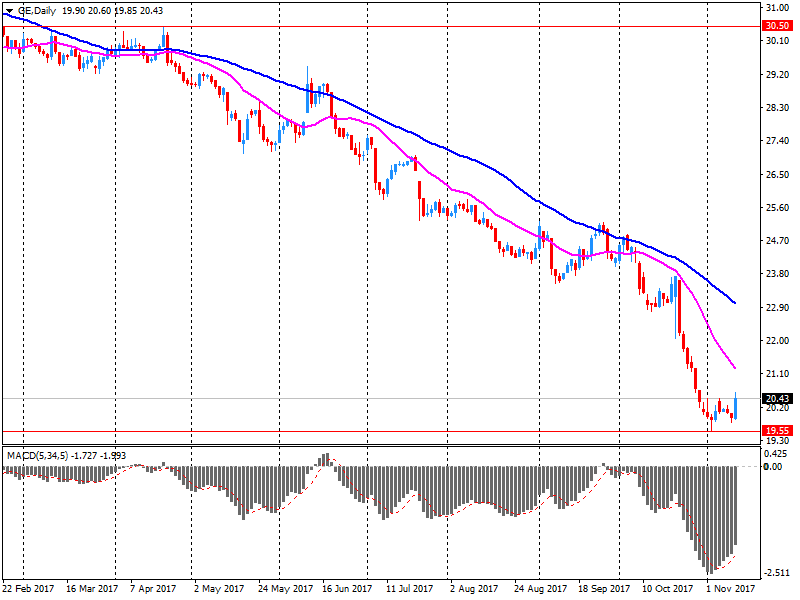Click the 1 Nov 2017 date label
This screenshot has height=600, width=800.
click(730, 589)
